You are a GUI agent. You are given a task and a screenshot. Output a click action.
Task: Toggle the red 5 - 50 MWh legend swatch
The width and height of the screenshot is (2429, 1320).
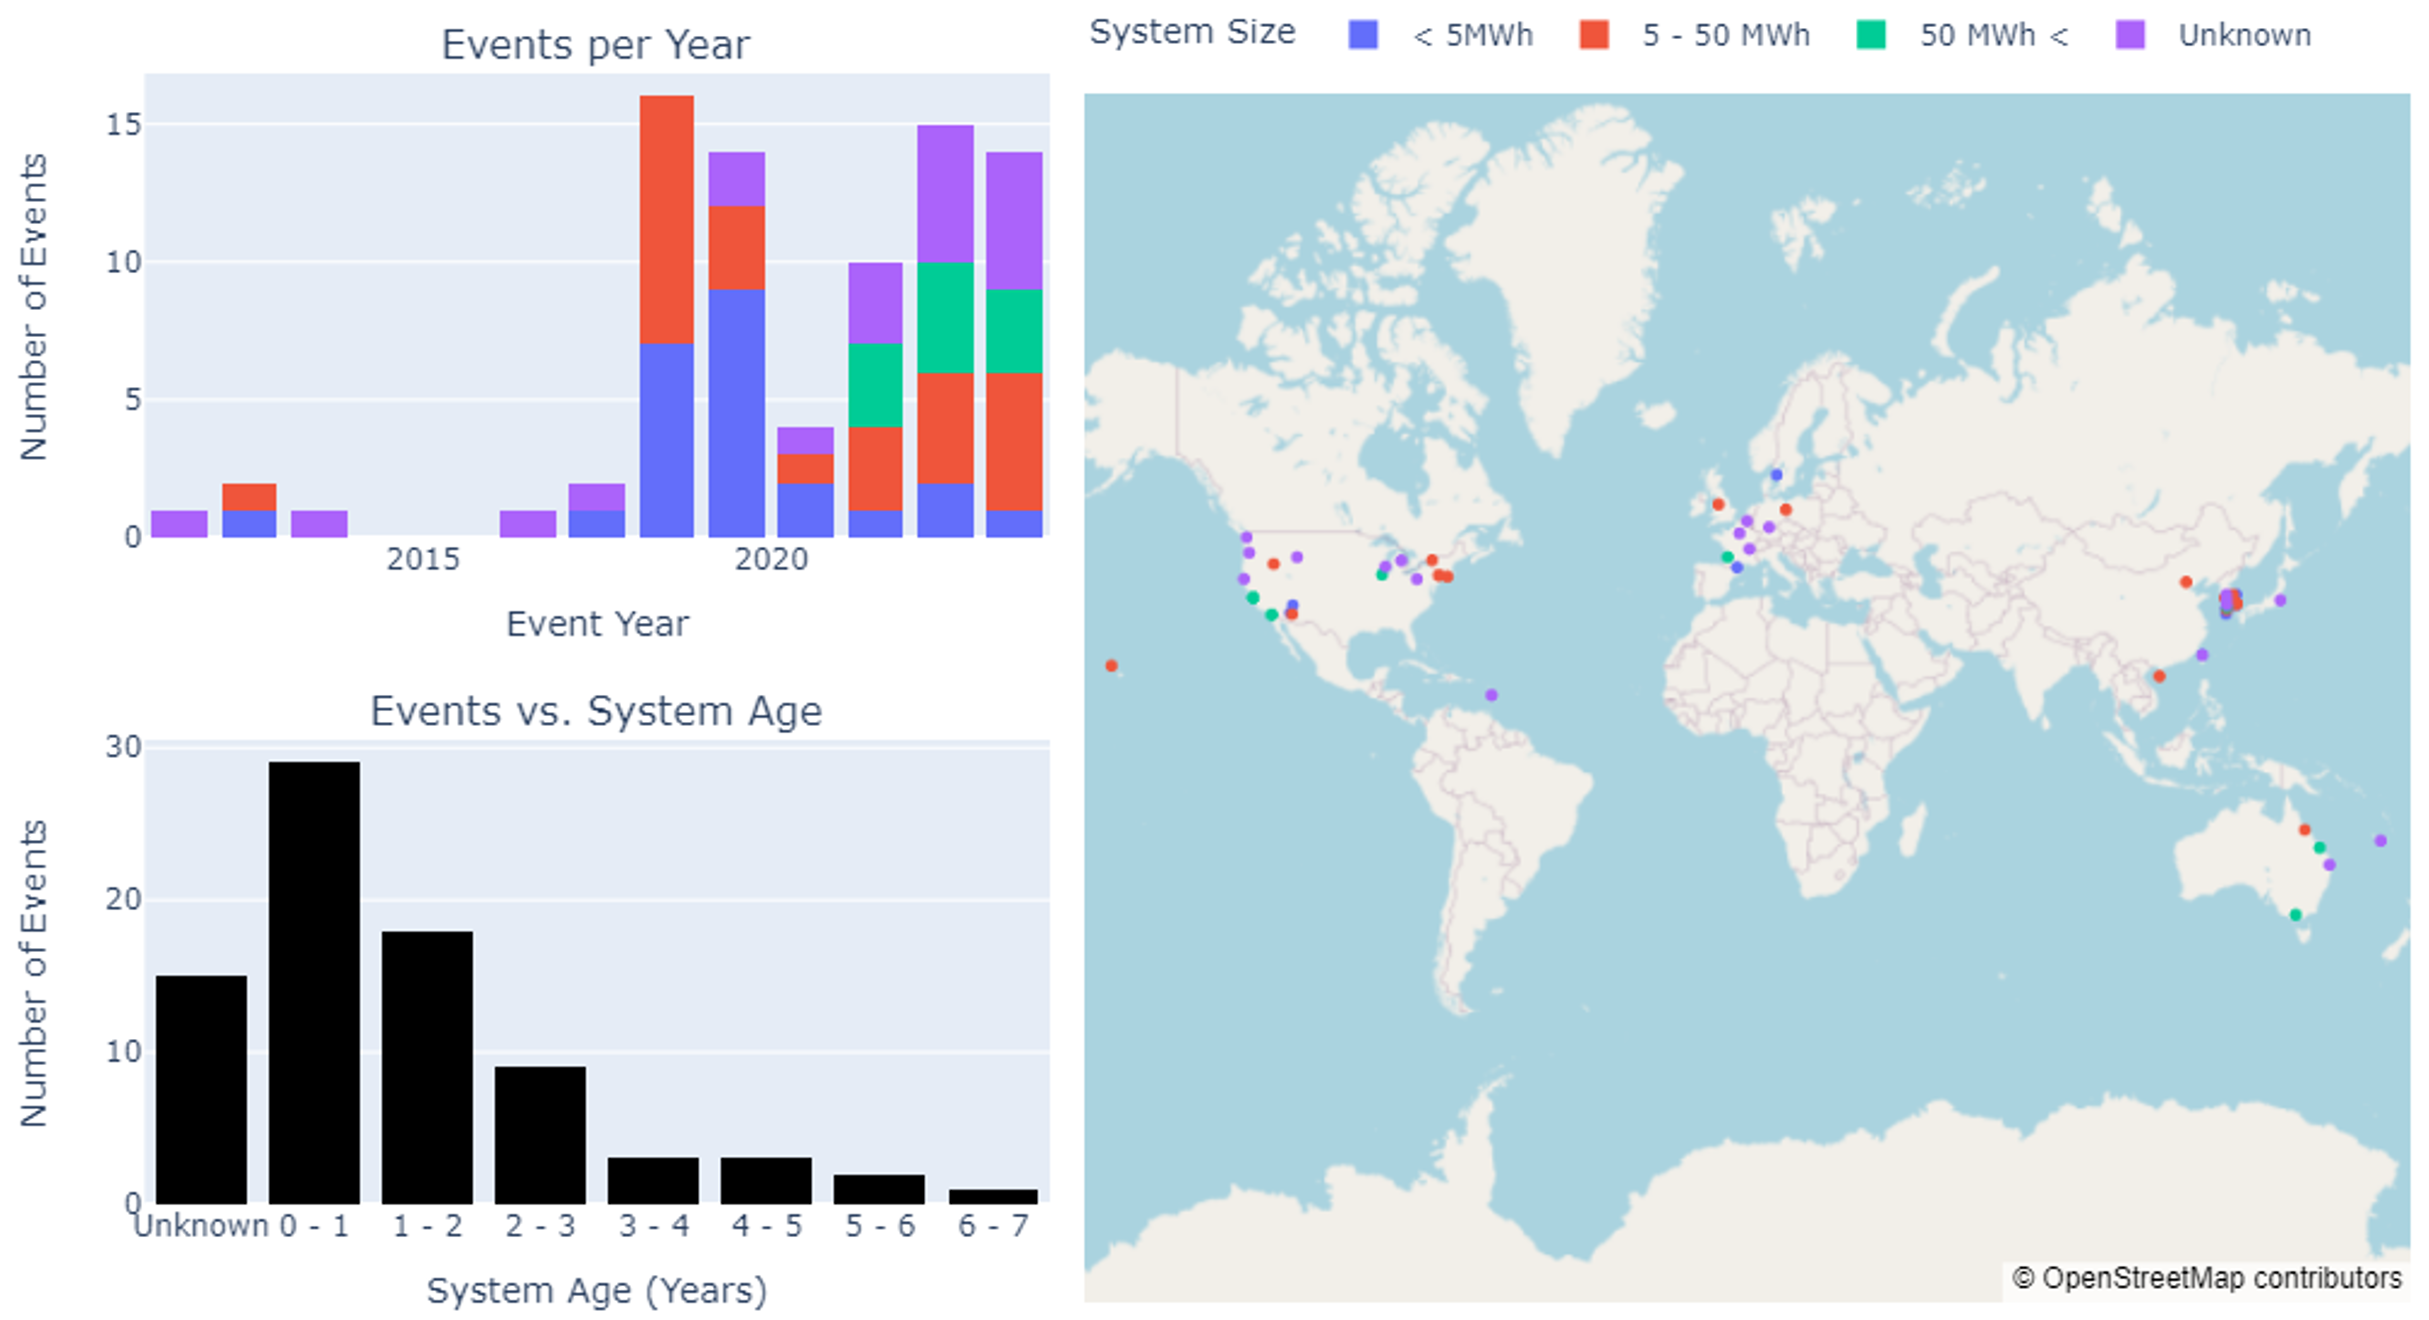[1594, 35]
